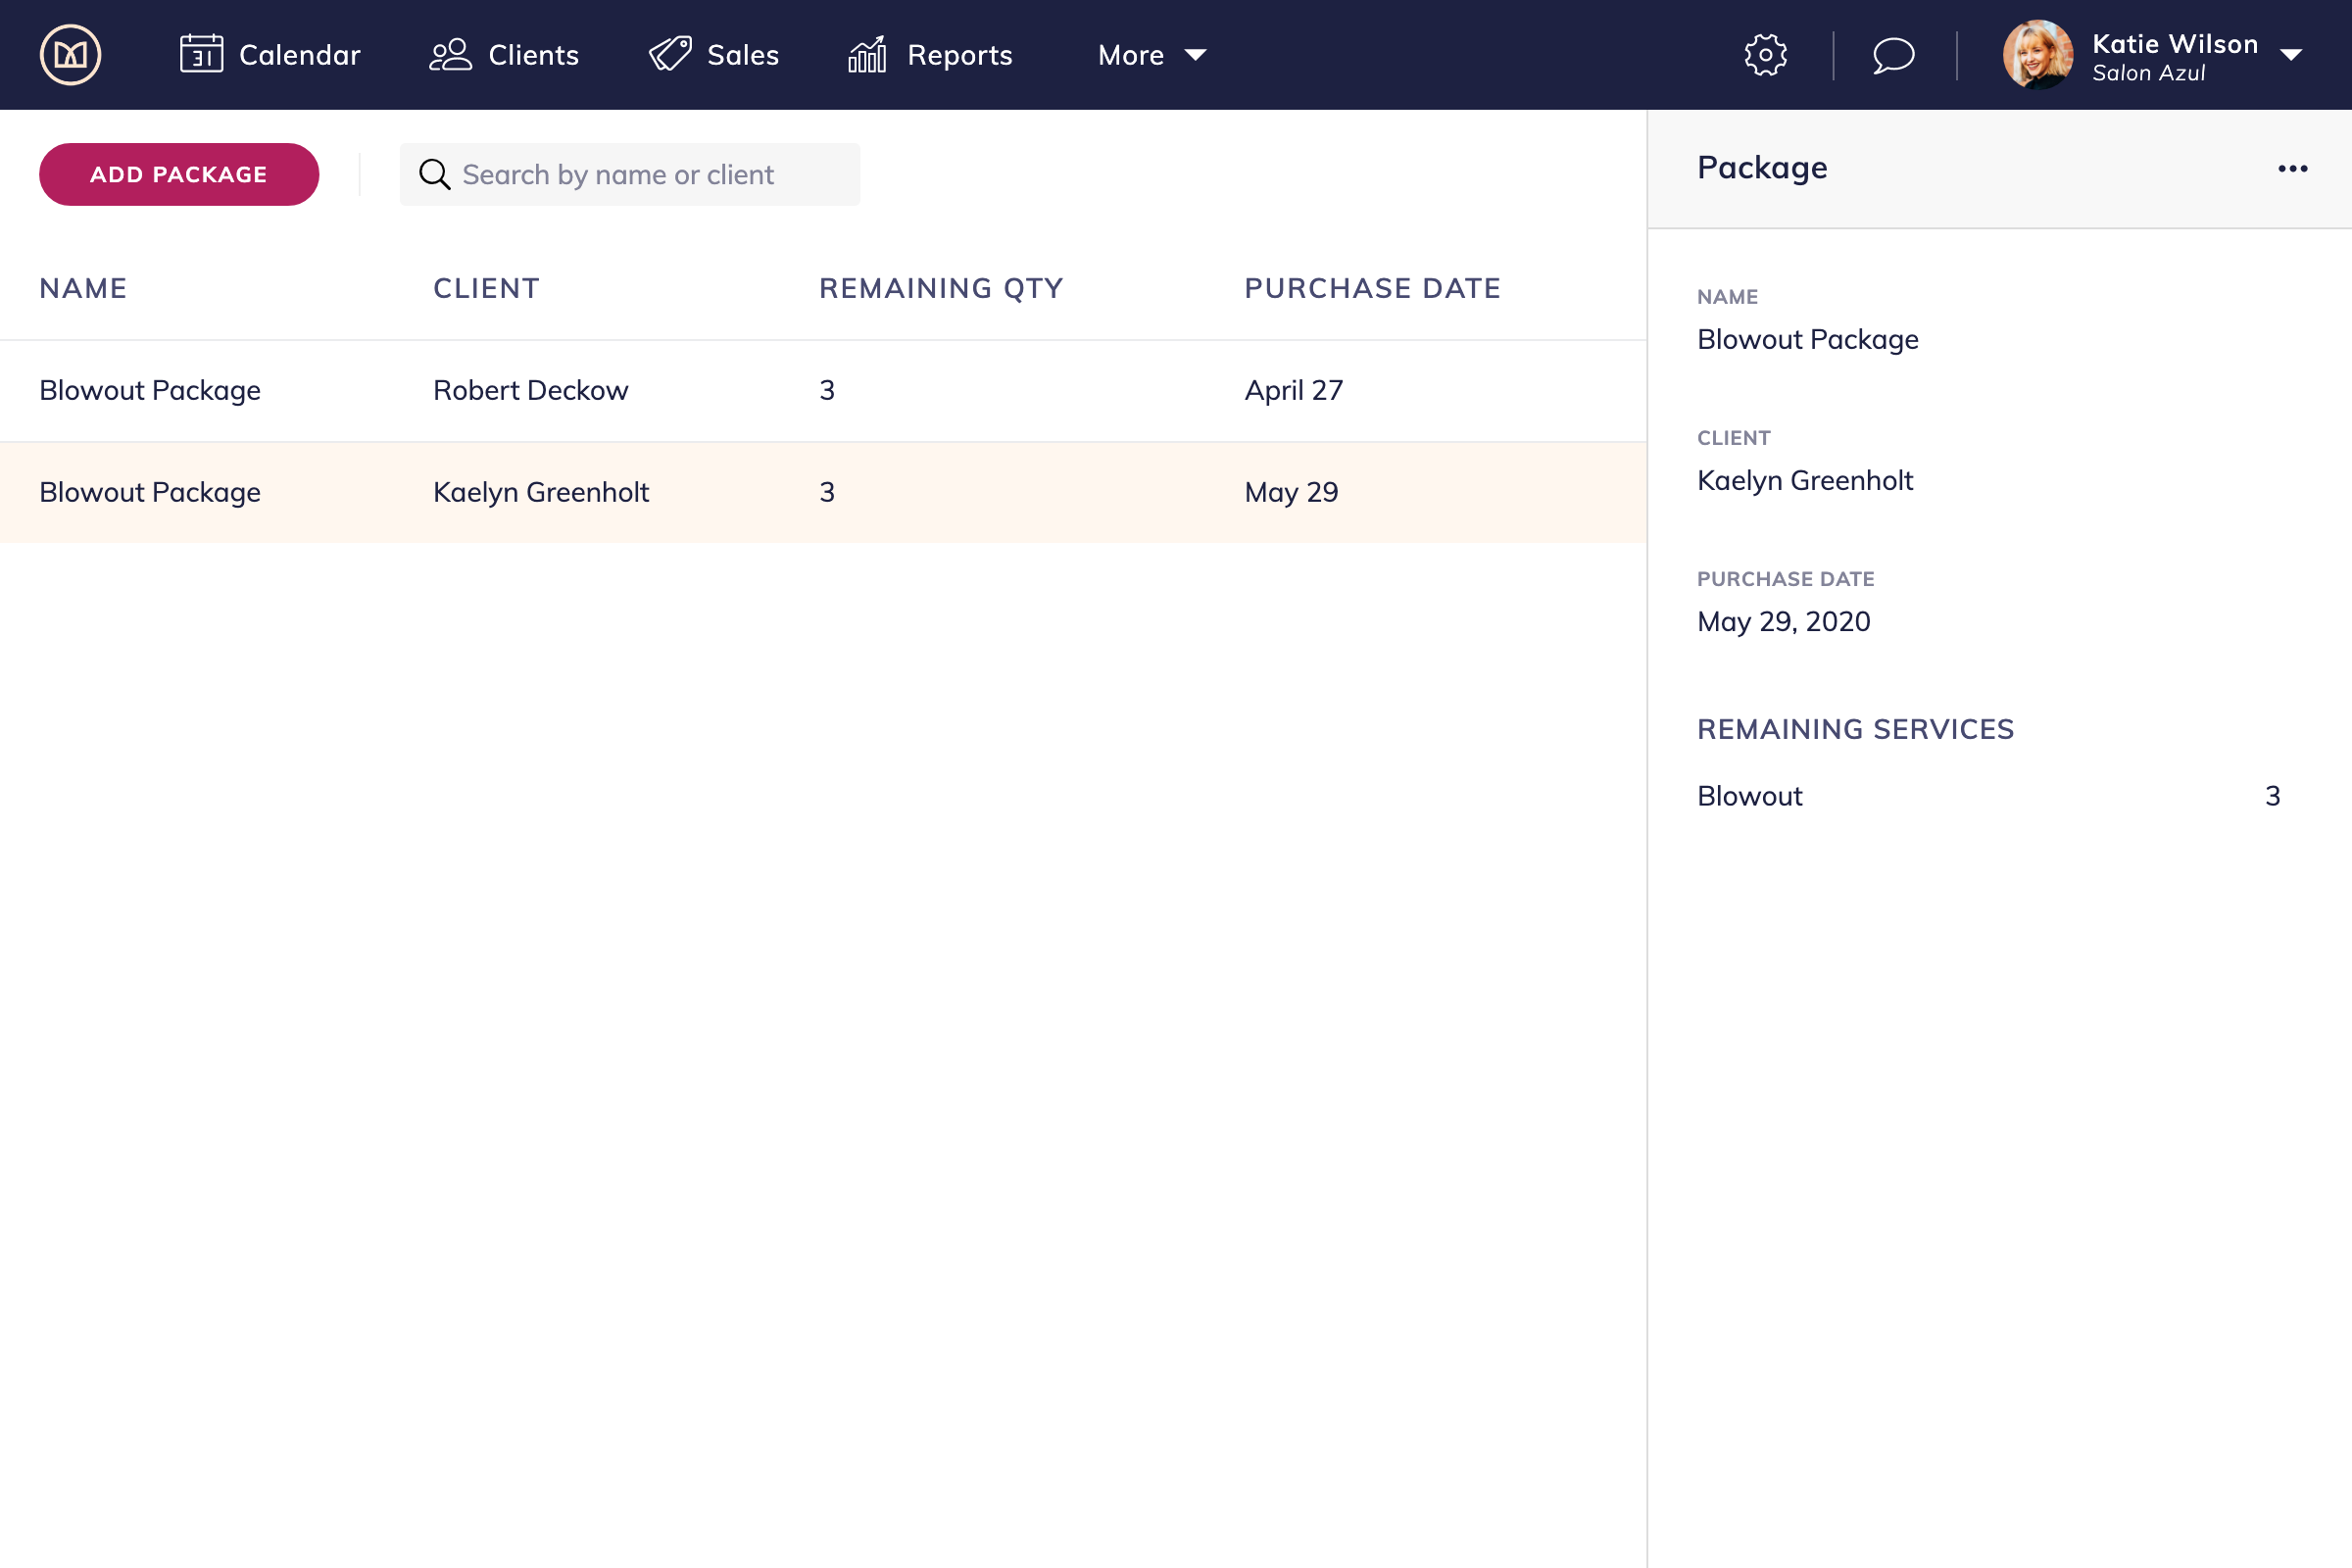The width and height of the screenshot is (2352, 1568).
Task: Open the Calendar icon in navigation
Action: click(x=201, y=55)
